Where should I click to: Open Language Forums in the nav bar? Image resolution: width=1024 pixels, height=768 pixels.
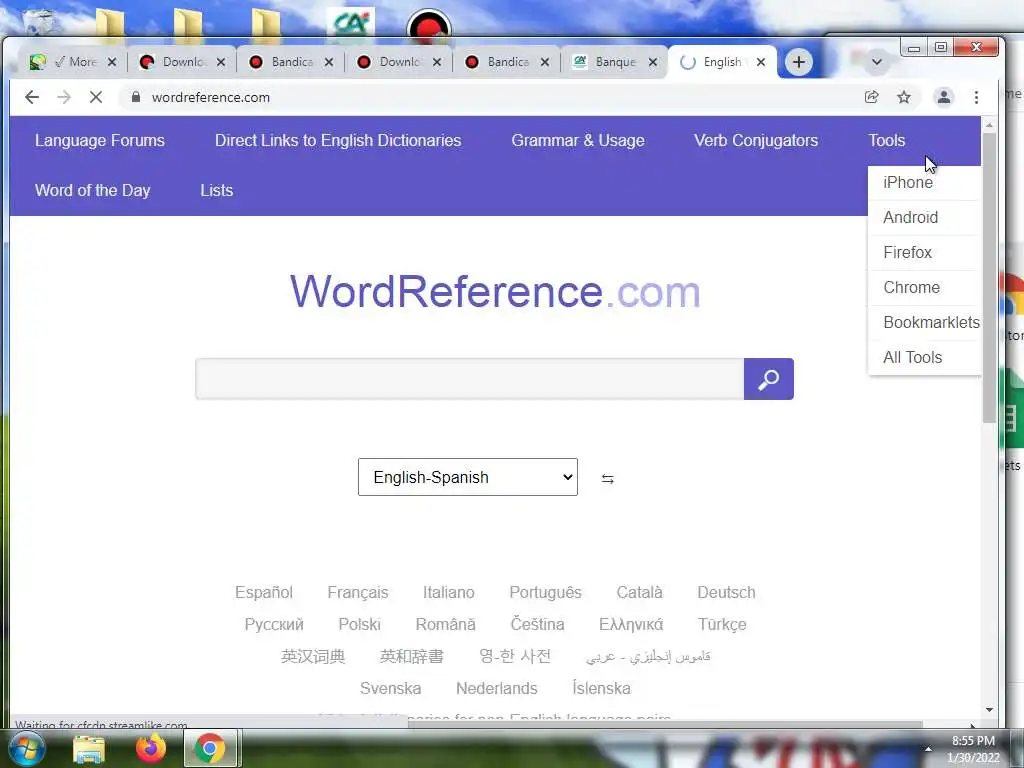coord(100,140)
